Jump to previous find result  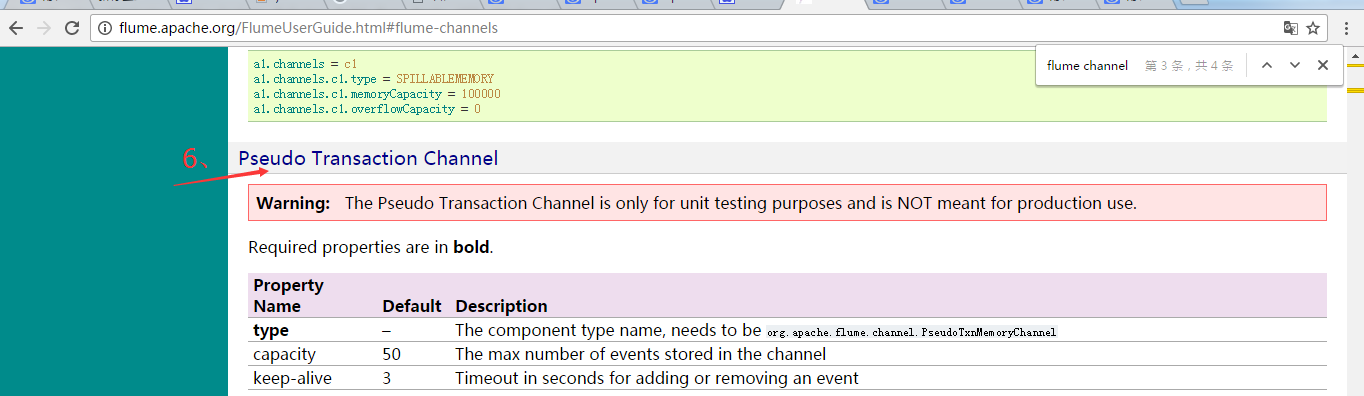1267,65
